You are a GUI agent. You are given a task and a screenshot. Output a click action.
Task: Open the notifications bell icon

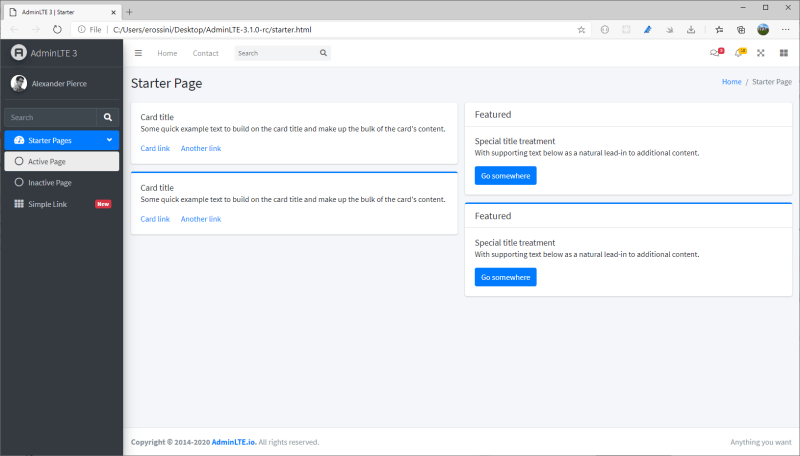[740, 53]
